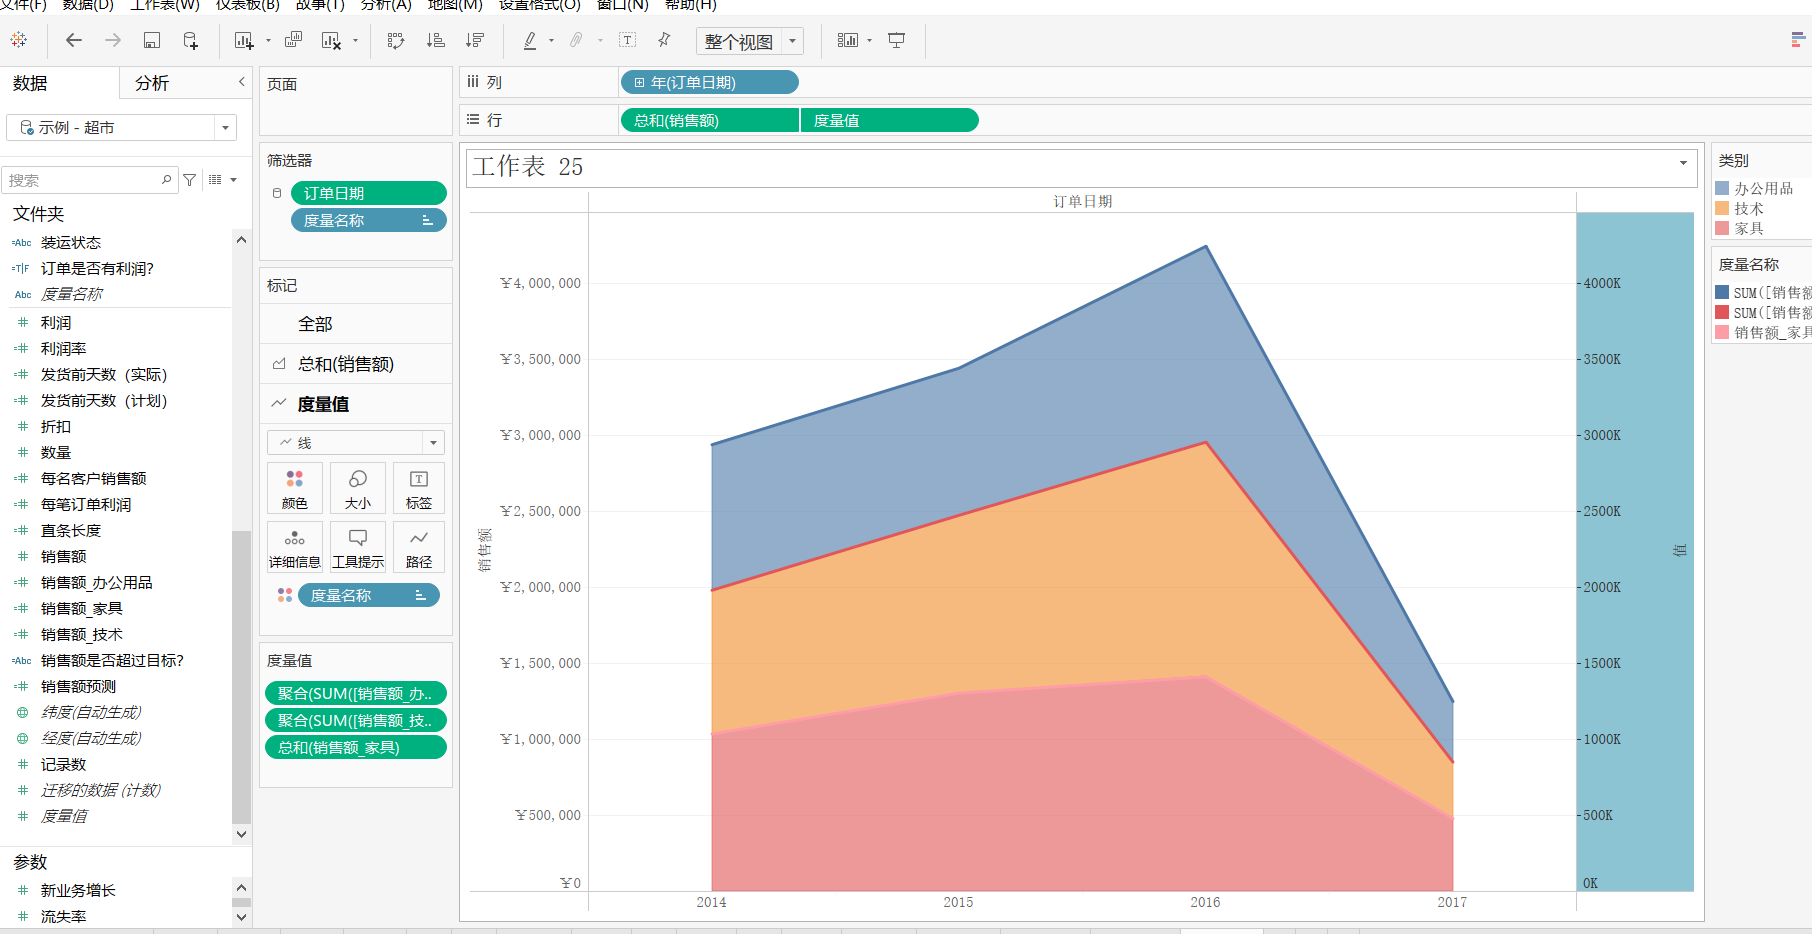The height and width of the screenshot is (934, 1812).
Task: Click the 技术 legend color swatch
Action: (1722, 208)
